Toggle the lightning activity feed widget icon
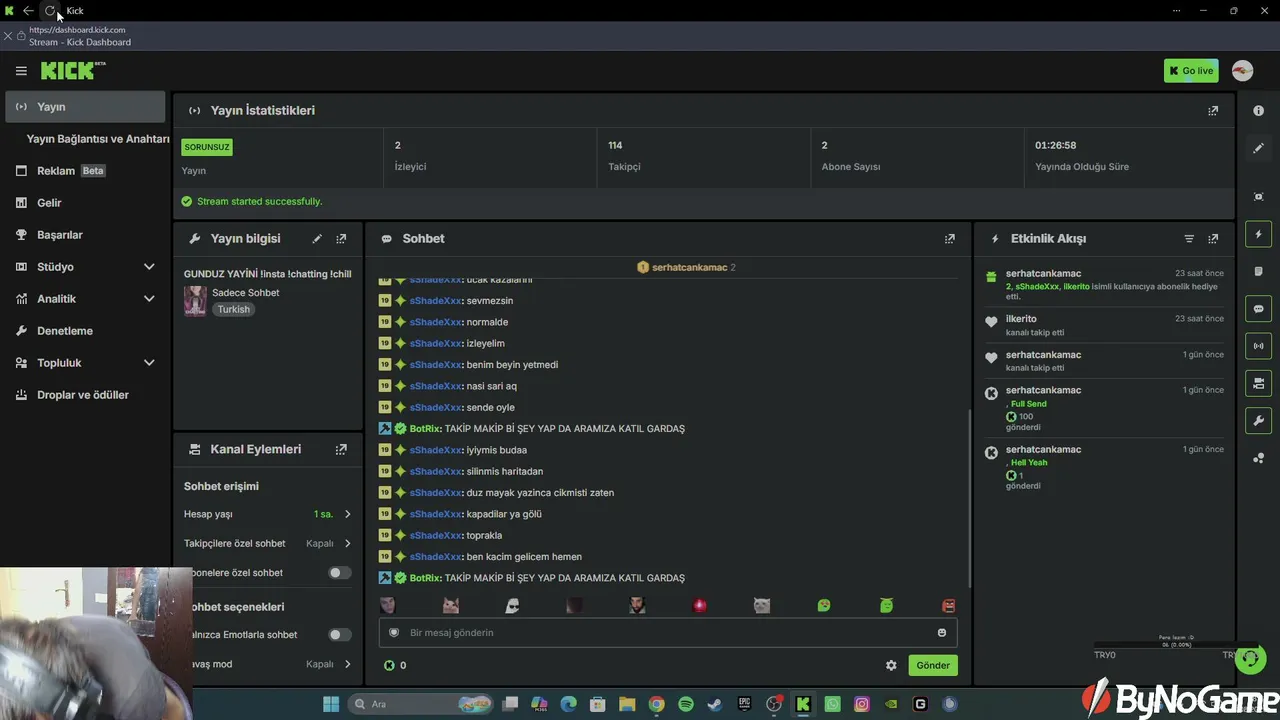Image resolution: width=1280 pixels, height=720 pixels. 1259,234
